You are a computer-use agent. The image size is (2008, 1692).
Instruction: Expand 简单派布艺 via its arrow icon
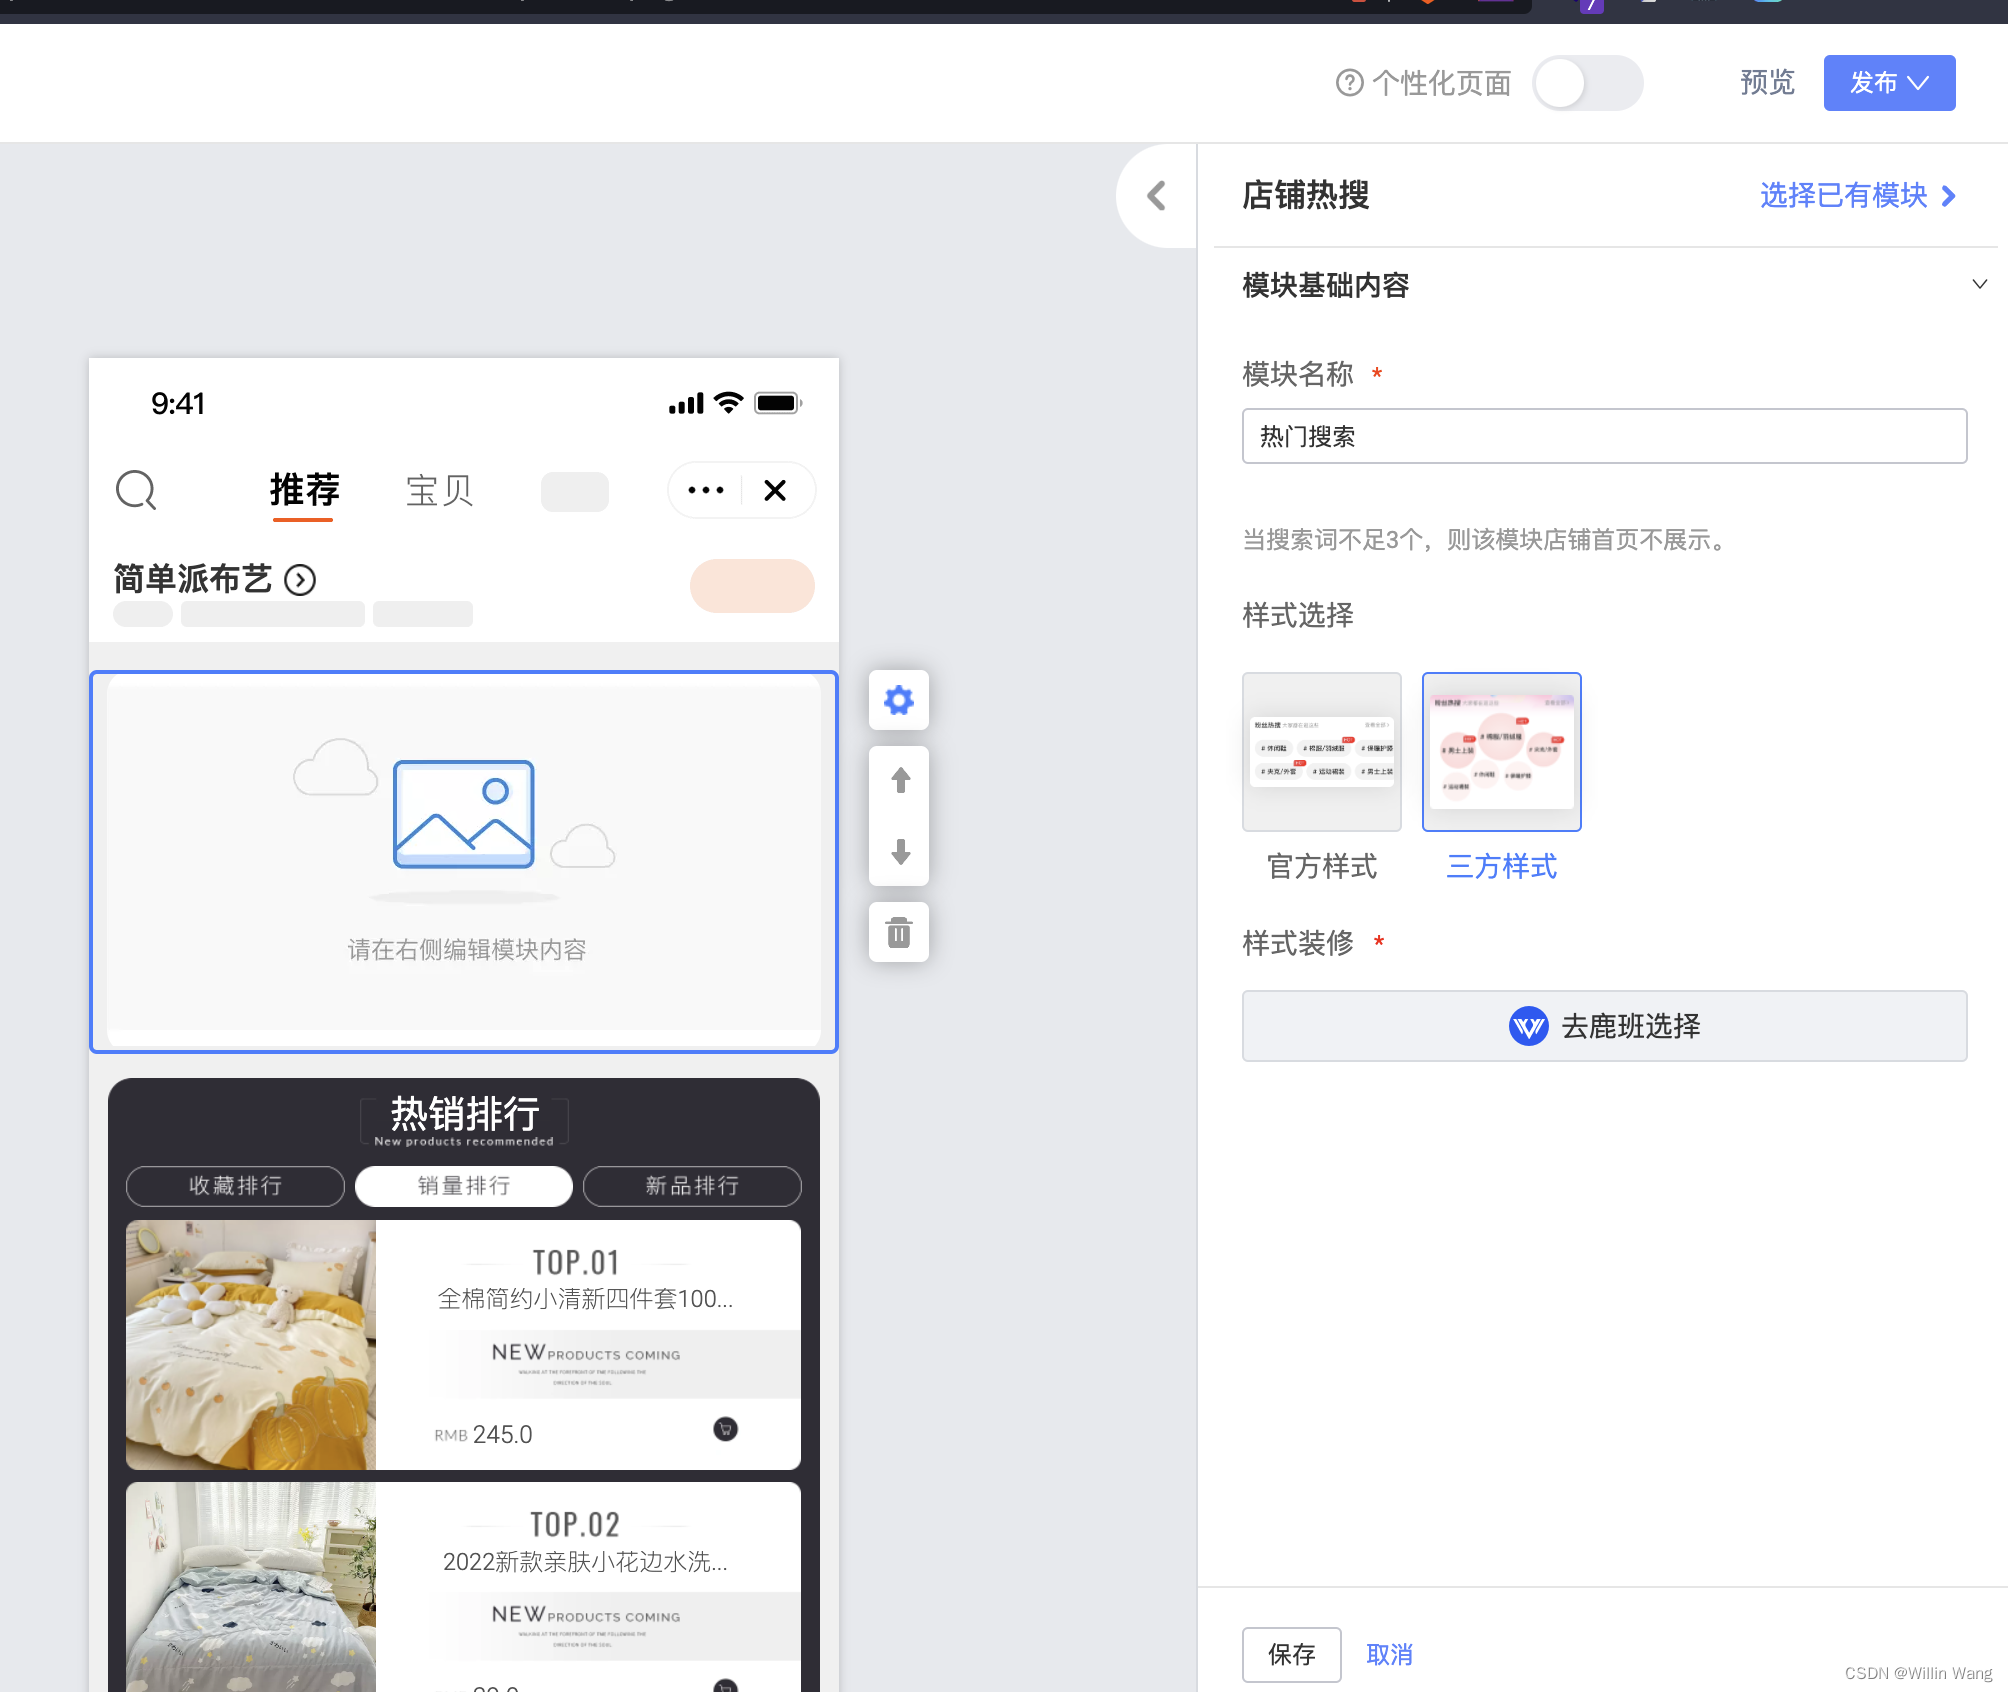299,580
